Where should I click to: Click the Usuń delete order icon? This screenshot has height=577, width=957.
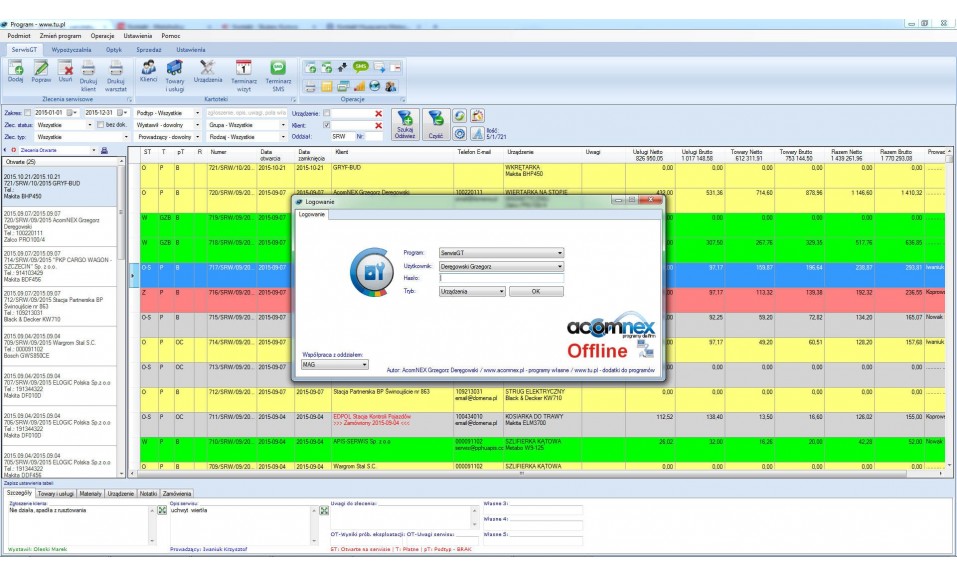(x=65, y=73)
